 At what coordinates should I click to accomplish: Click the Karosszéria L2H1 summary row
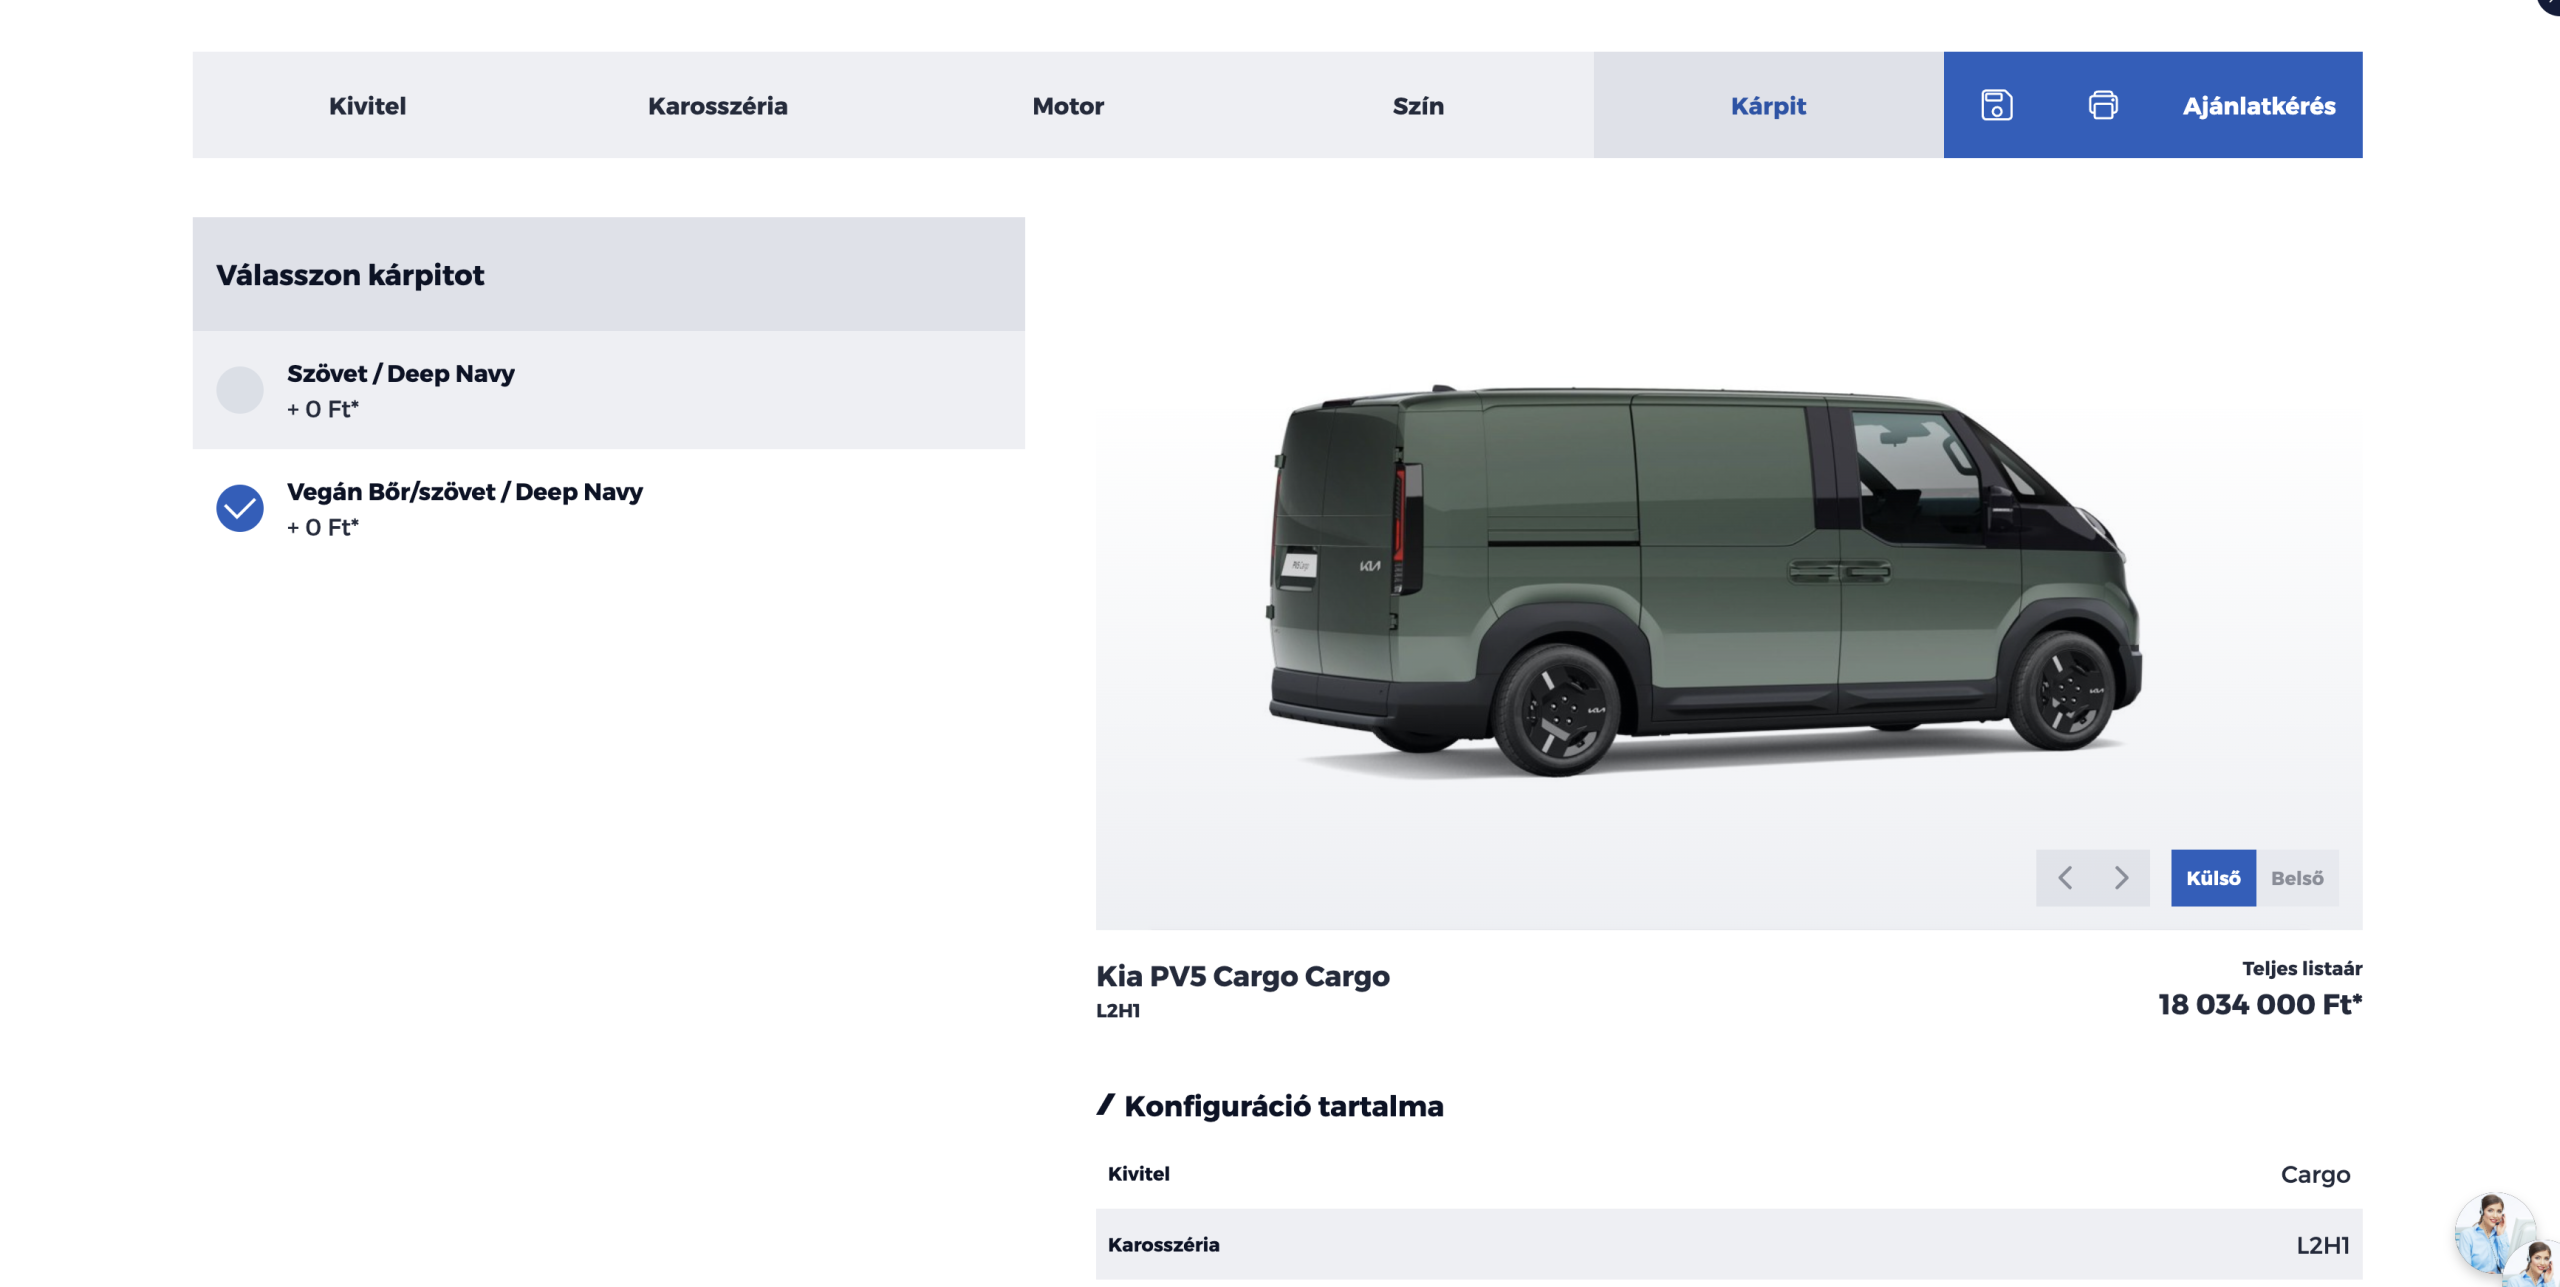pos(1729,1244)
